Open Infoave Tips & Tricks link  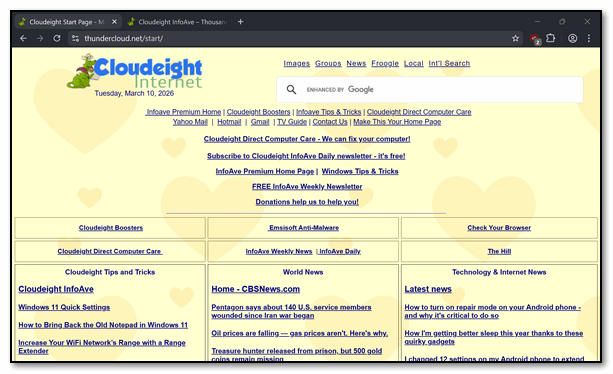328,112
